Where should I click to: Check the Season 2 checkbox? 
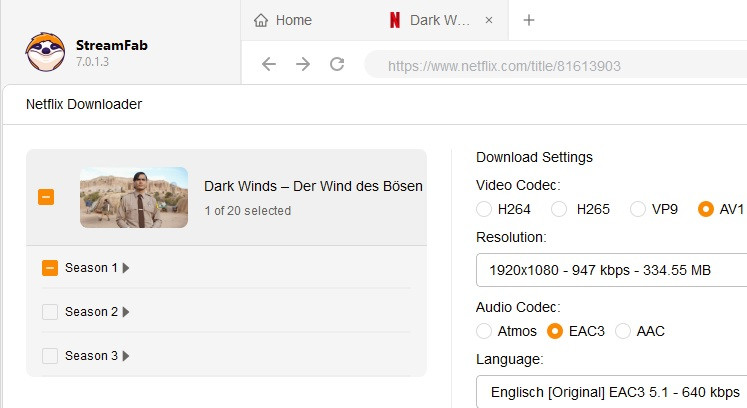50,312
